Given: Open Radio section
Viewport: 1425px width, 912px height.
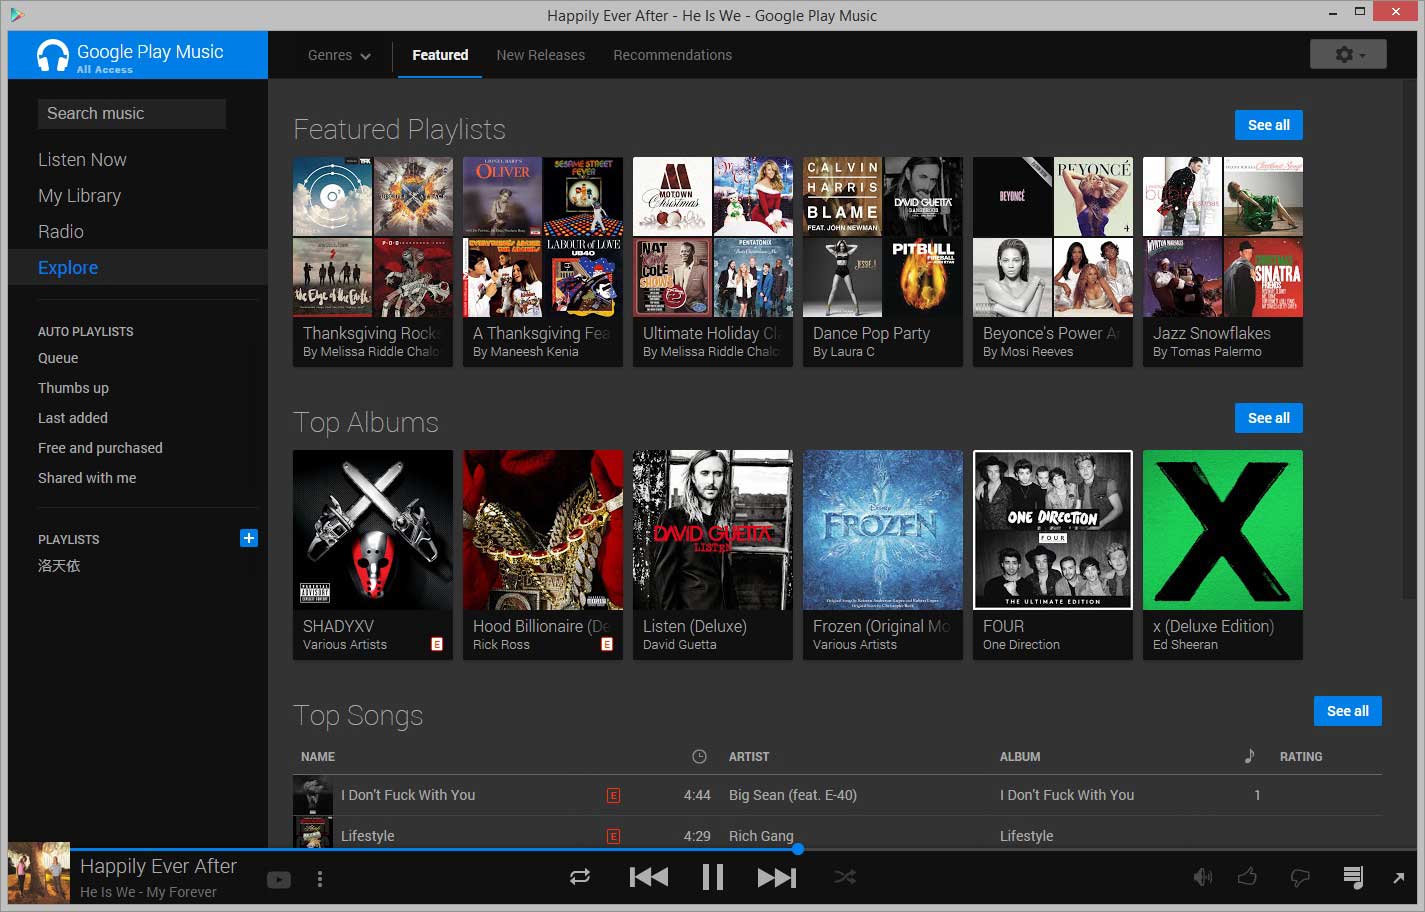Looking at the screenshot, I should (61, 232).
